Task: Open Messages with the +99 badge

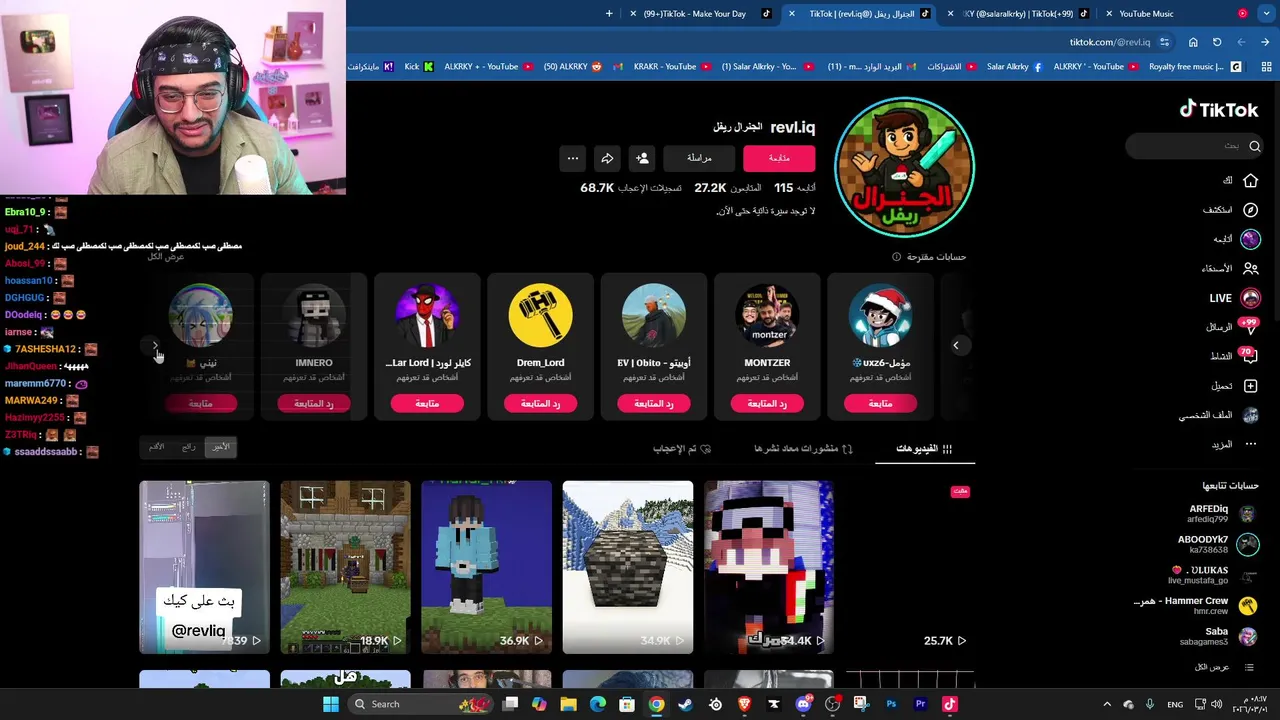Action: 1232,327
